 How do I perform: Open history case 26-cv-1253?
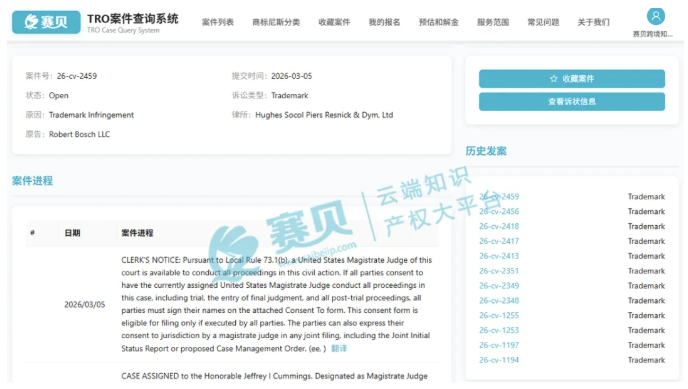tap(499, 330)
